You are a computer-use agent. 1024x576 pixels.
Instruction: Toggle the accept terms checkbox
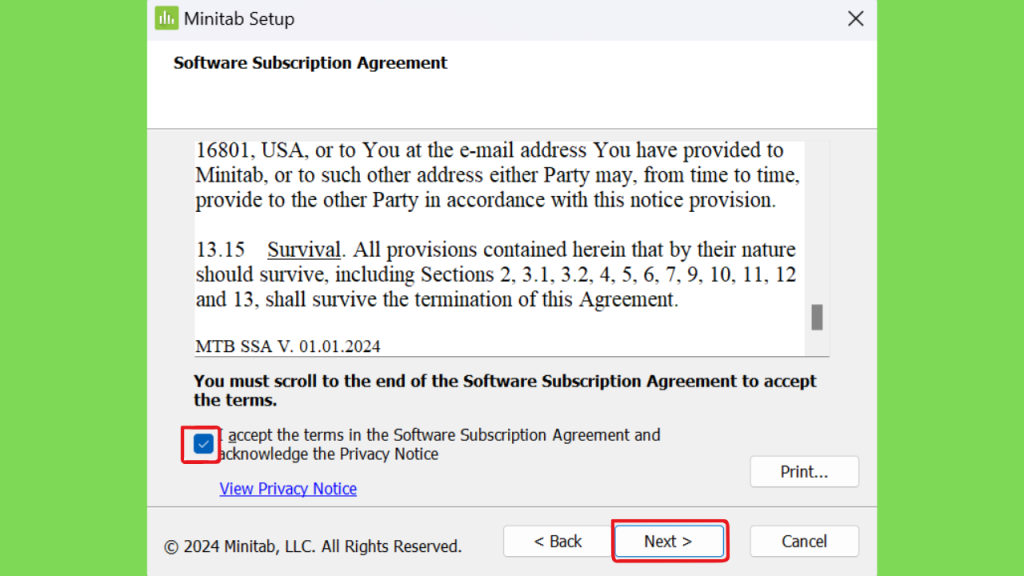pos(203,444)
